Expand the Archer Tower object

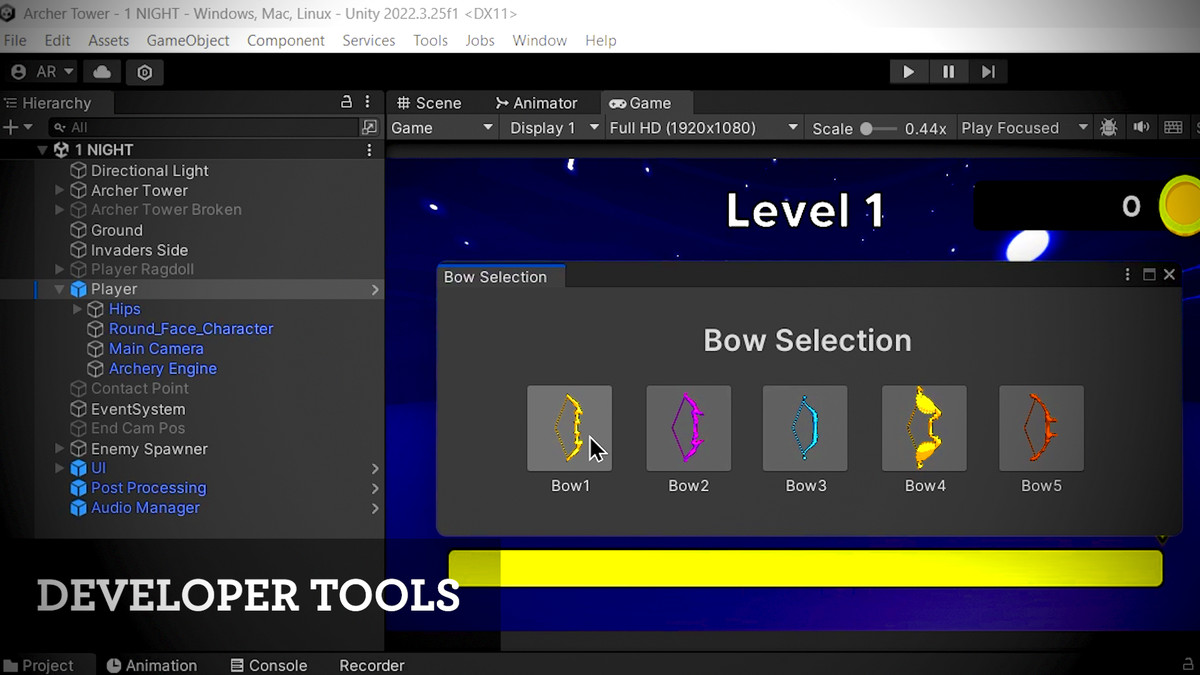60,190
